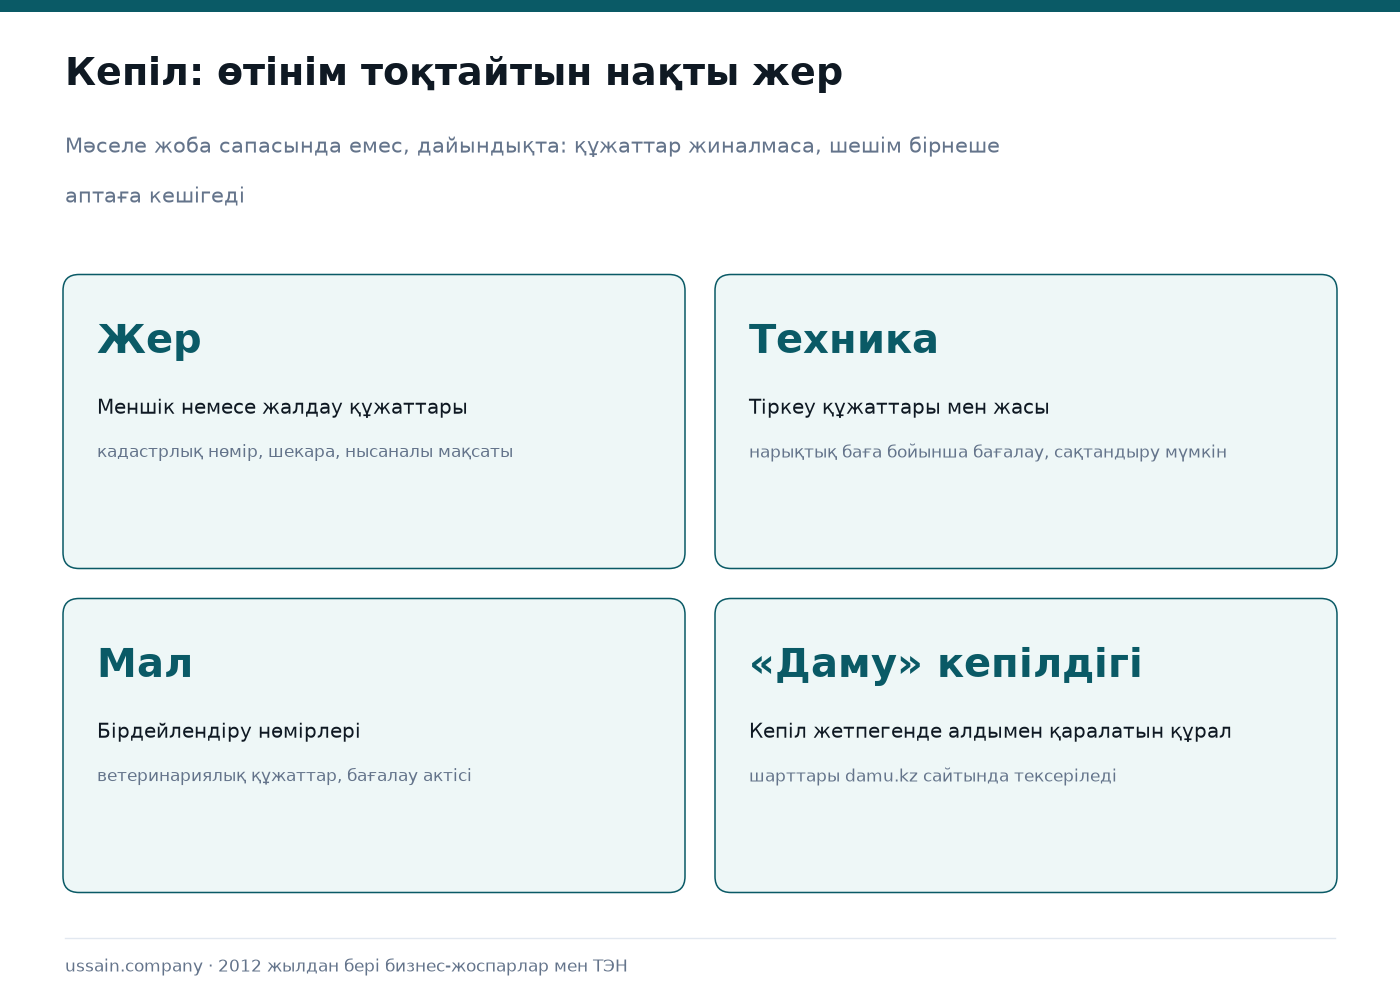Select «нарықтық баға бойынша бағалау, сақтандыру мүмкін»
The height and width of the screenshot is (1000, 1400).
tap(988, 452)
